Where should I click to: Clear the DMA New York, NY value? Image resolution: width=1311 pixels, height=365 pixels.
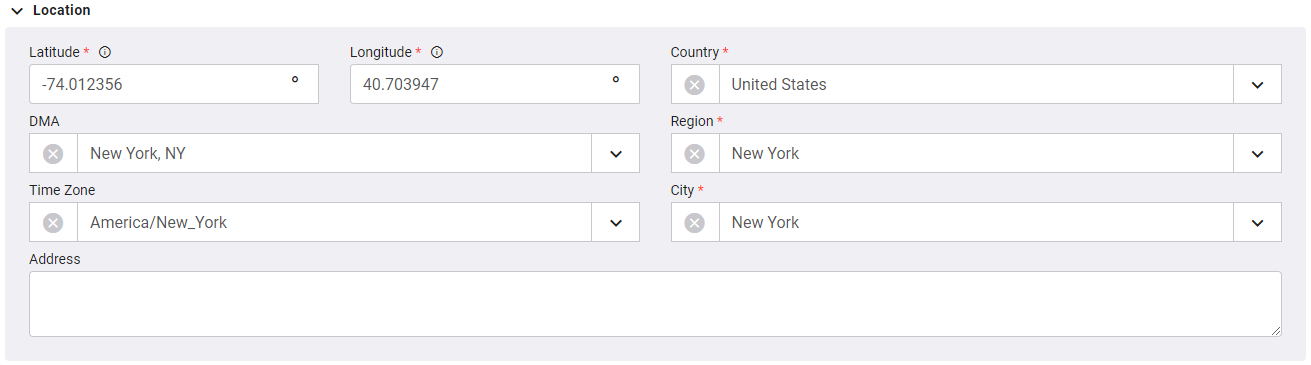point(53,154)
